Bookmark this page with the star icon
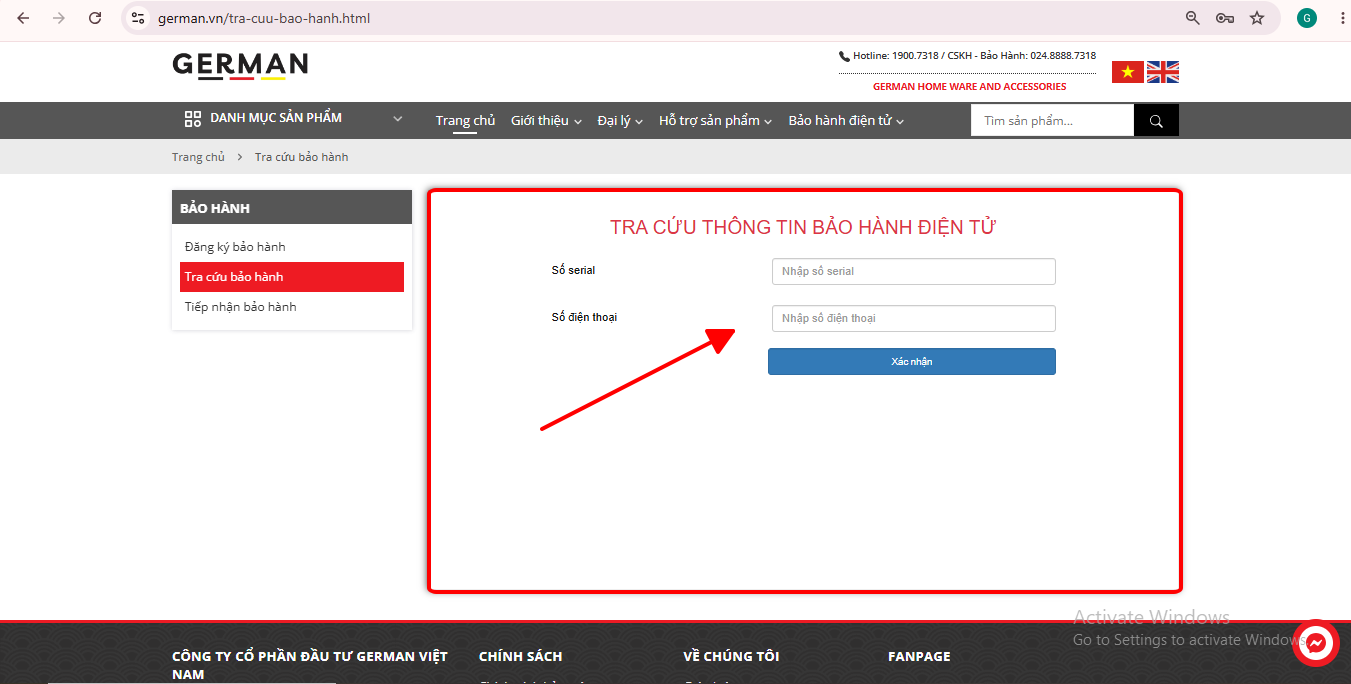The height and width of the screenshot is (684, 1351). click(1257, 18)
